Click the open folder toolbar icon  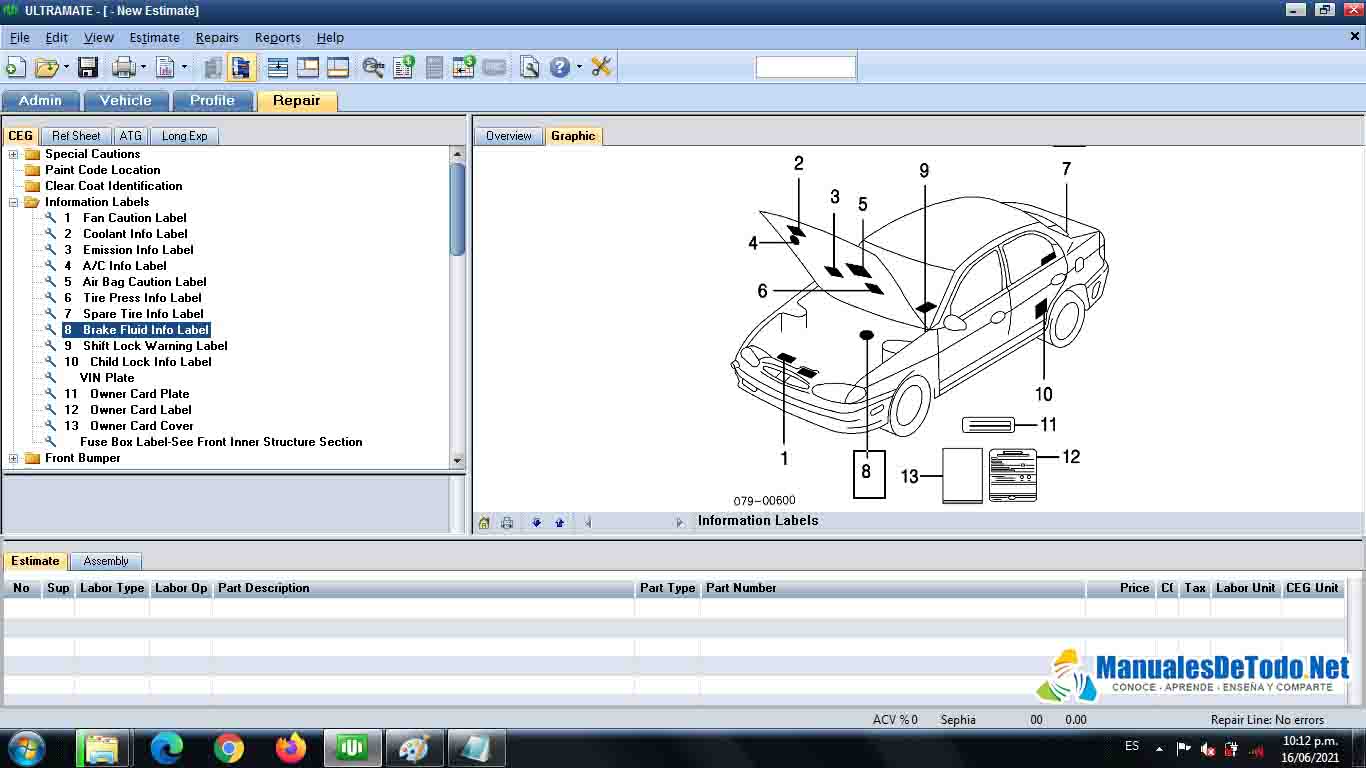tap(46, 67)
